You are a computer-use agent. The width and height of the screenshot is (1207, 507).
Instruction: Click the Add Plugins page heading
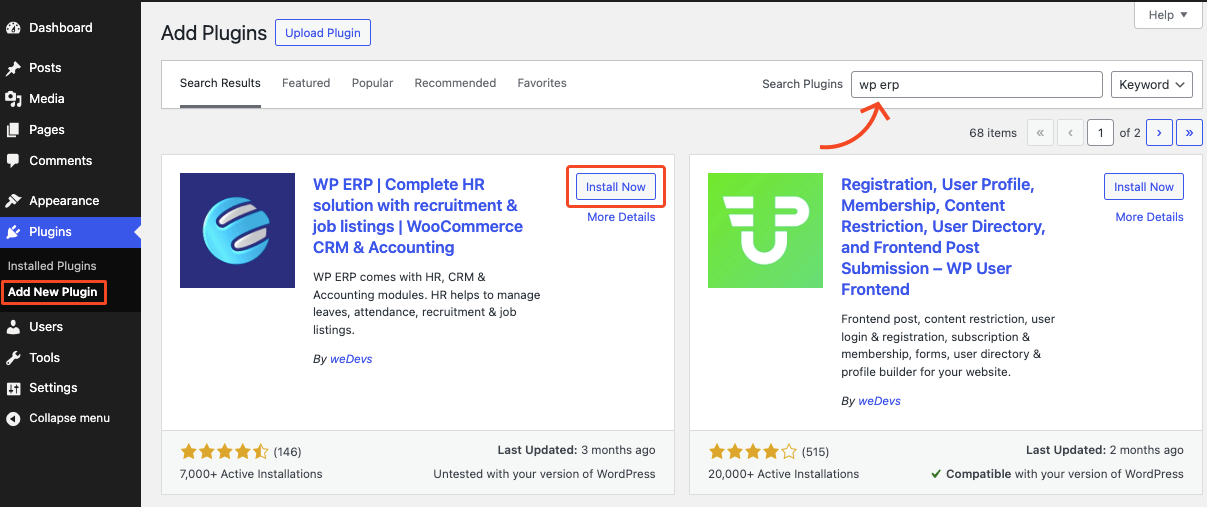[x=214, y=33]
